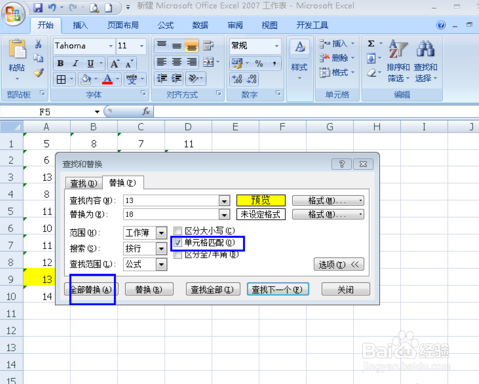479x384 pixels.
Task: Open Excel help question mark
Action: click(441, 25)
